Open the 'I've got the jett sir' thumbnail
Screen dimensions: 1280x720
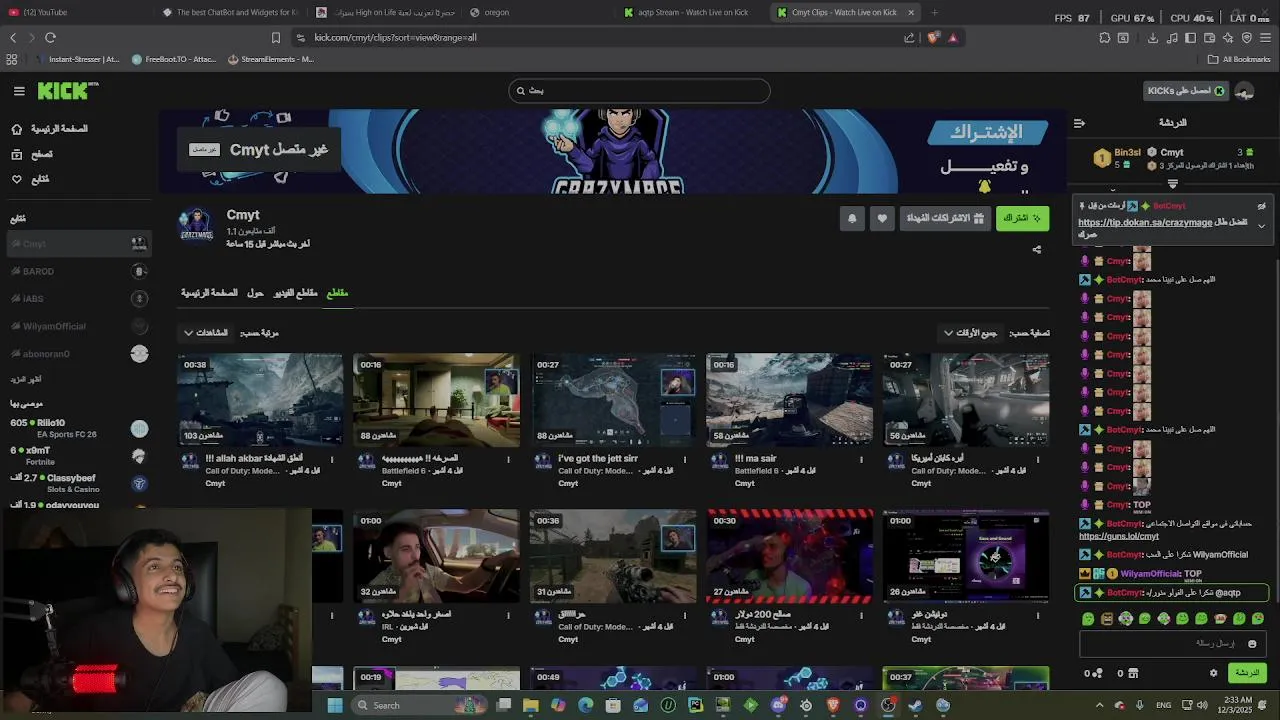(x=612, y=399)
